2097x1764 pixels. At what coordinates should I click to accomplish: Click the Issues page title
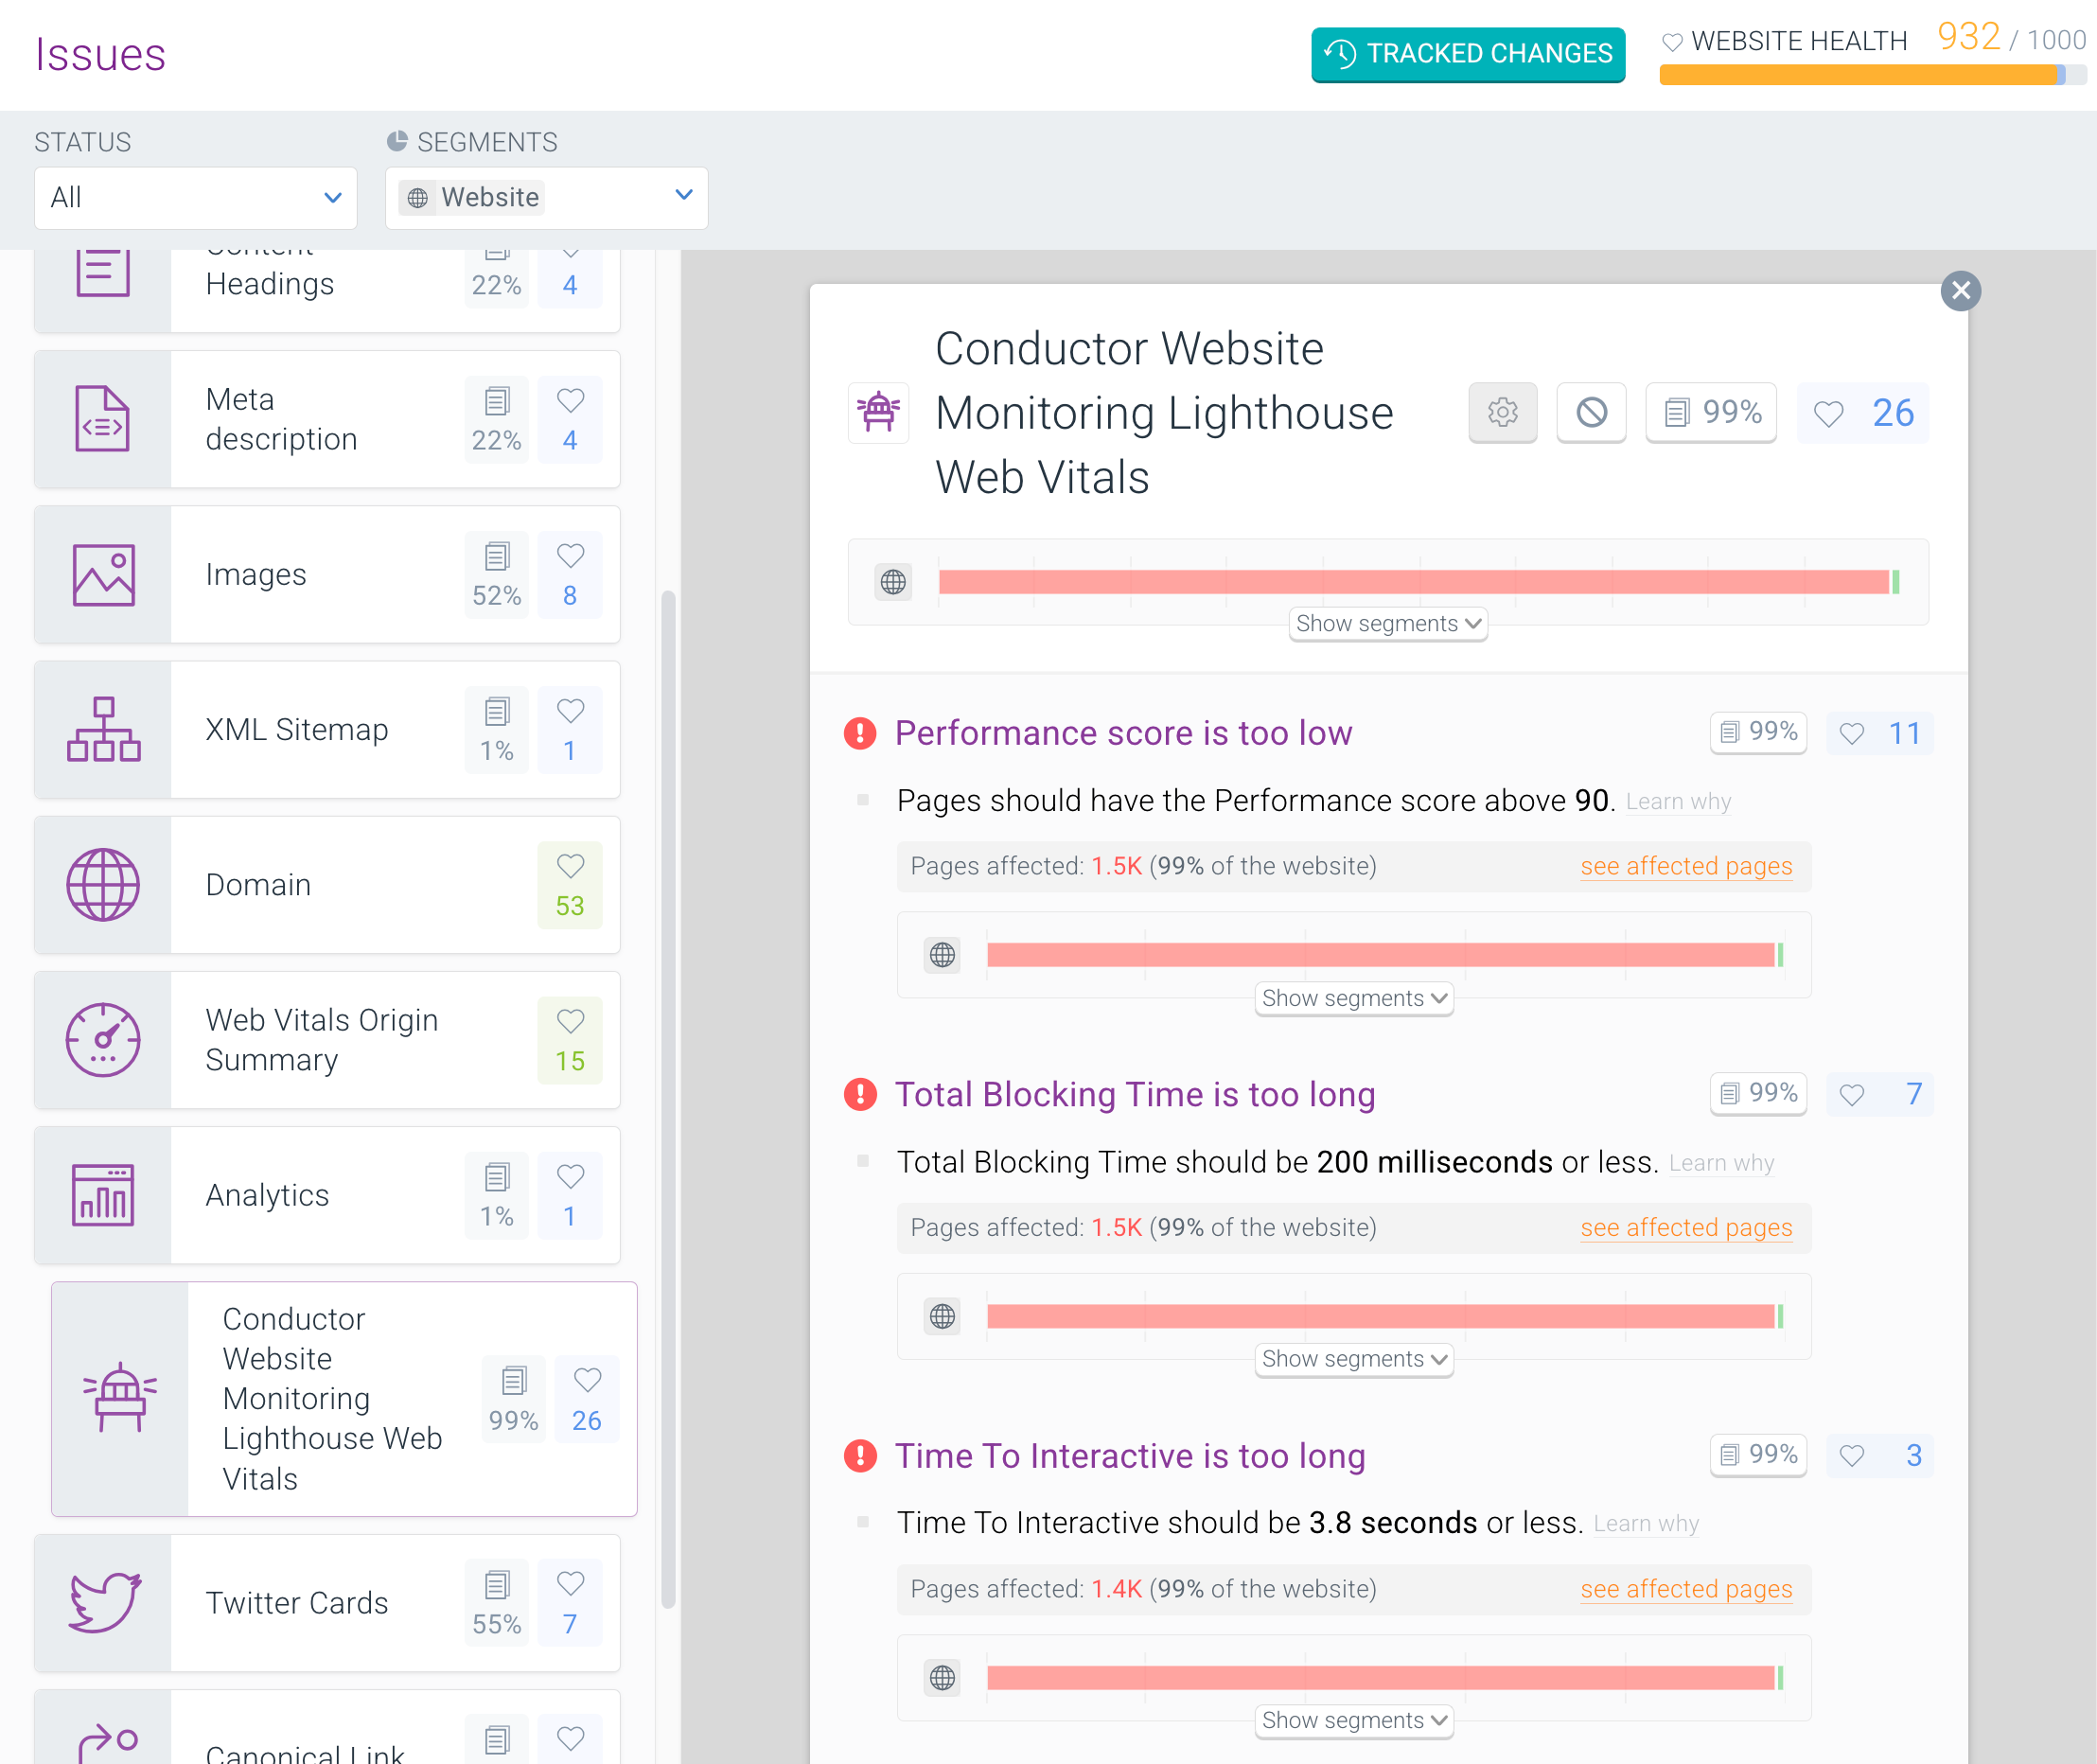pyautogui.click(x=100, y=54)
